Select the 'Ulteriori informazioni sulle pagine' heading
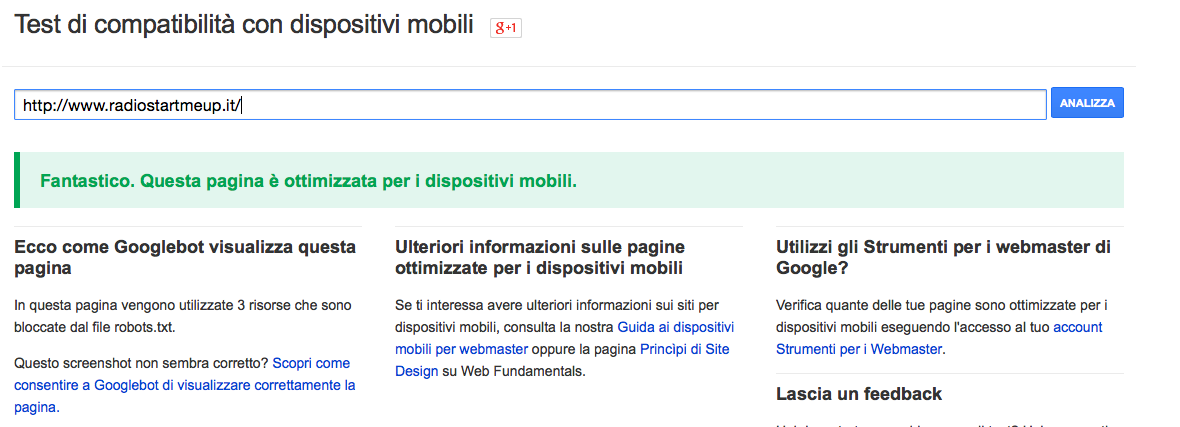Image resolution: width=1180 pixels, height=427 pixels. (540, 258)
